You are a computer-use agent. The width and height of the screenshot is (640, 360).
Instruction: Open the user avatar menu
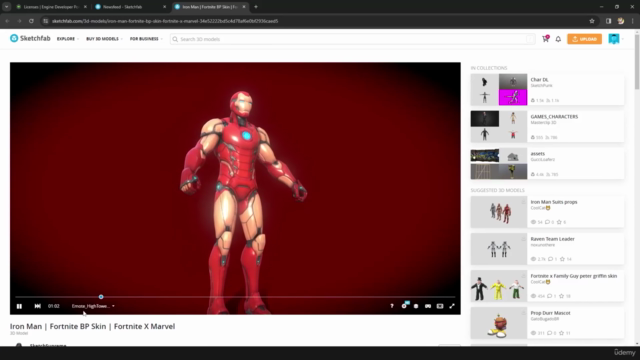[x=614, y=39]
